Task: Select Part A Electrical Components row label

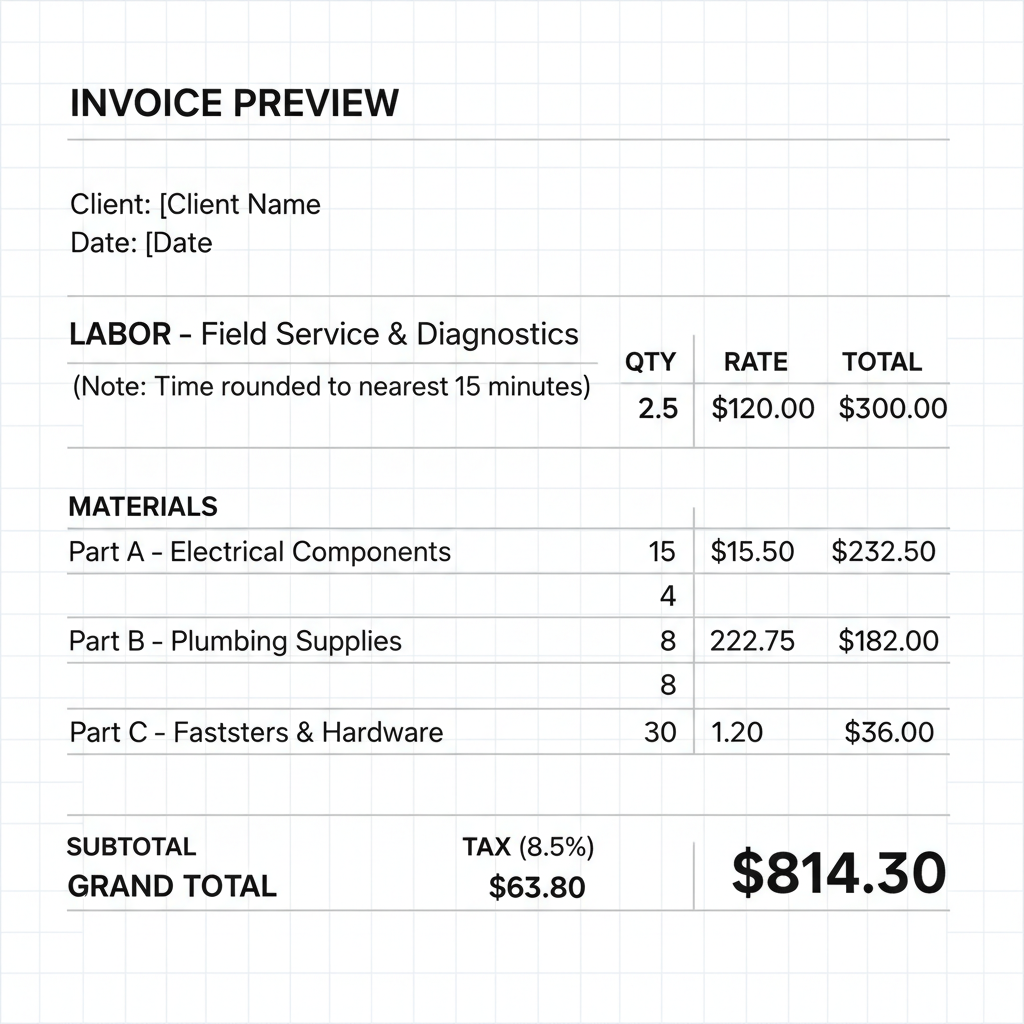Action: click(260, 552)
